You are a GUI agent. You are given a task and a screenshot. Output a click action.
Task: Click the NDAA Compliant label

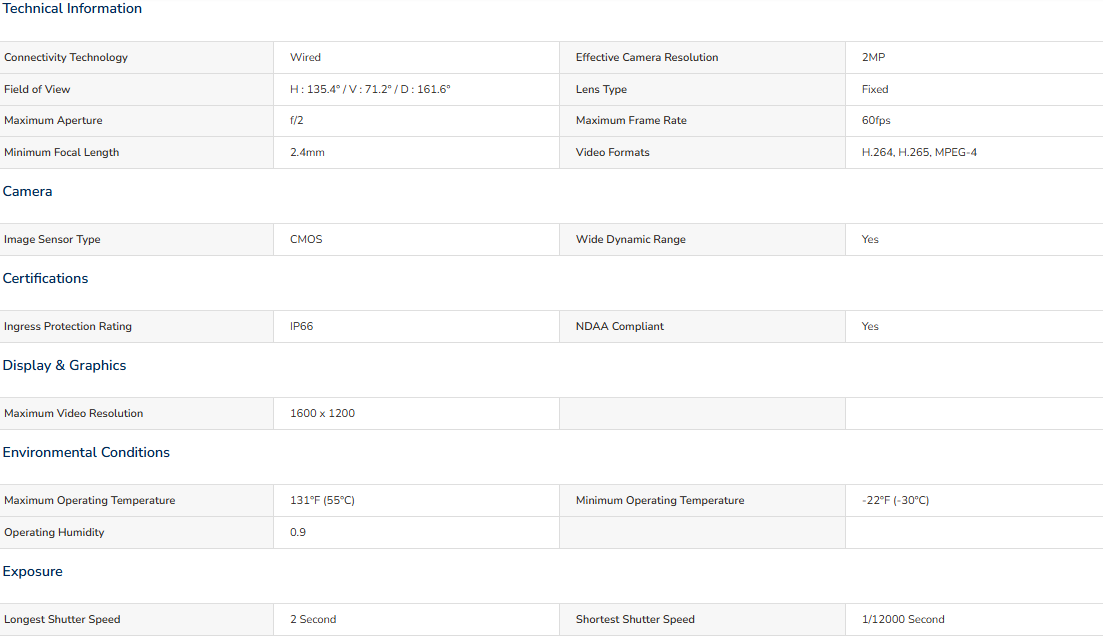click(x=620, y=326)
